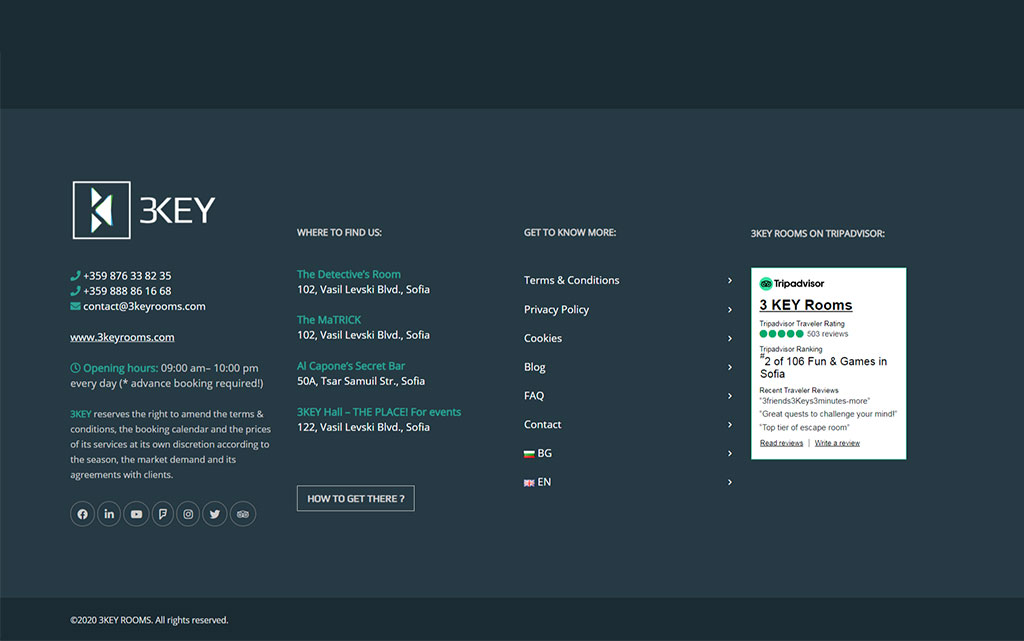Select the LinkedIn icon
The image size is (1024, 641).
click(109, 513)
